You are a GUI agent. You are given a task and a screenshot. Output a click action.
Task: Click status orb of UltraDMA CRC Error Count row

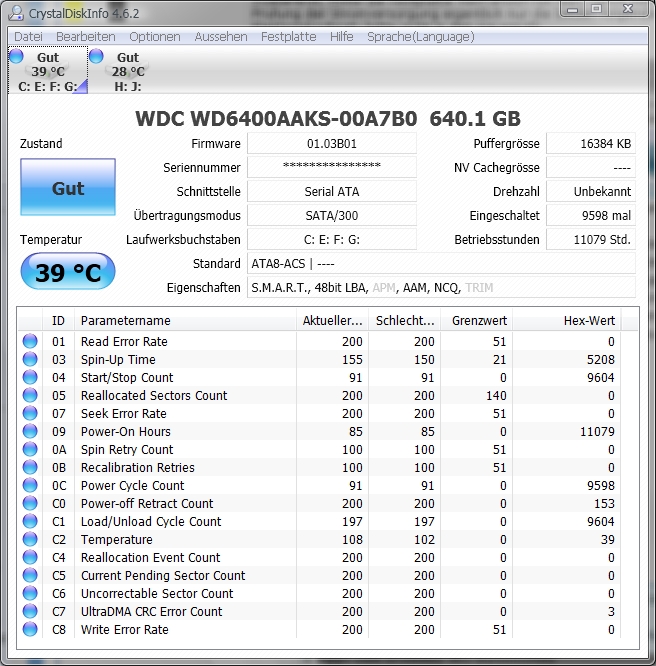[30, 611]
